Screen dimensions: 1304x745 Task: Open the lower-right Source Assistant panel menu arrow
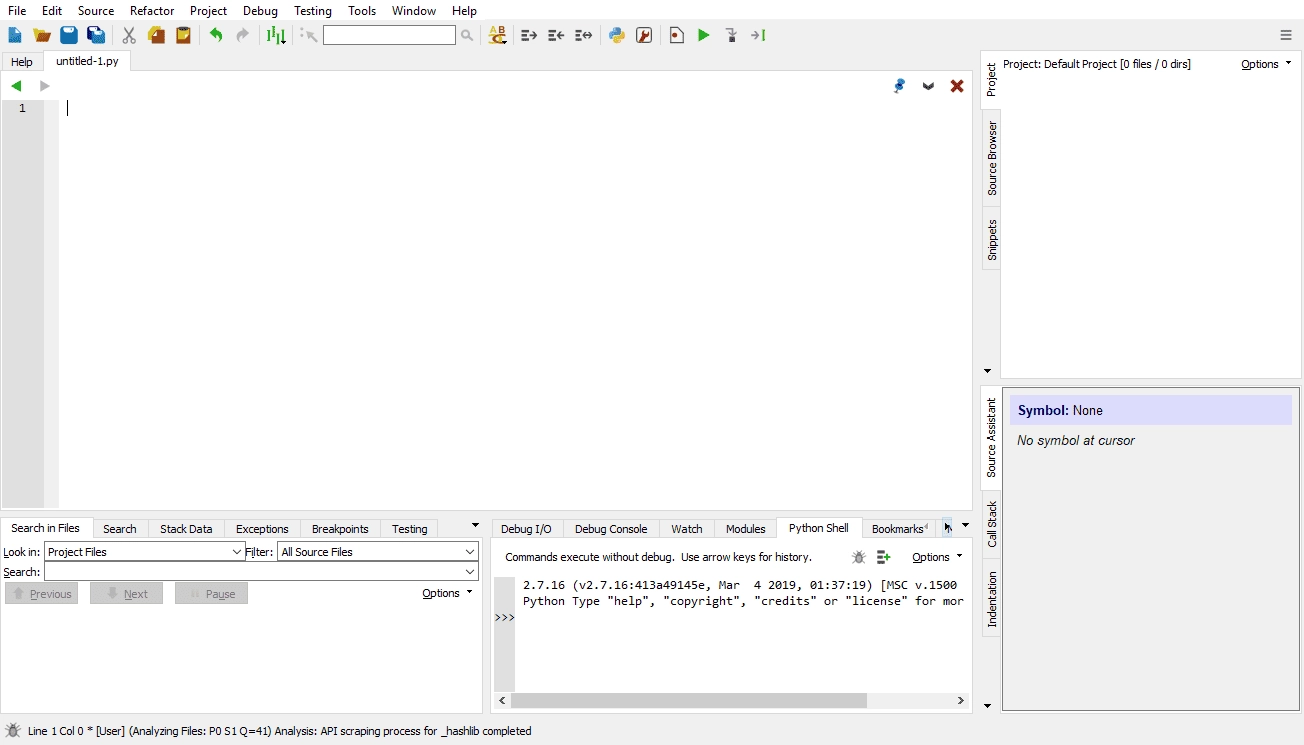(x=988, y=705)
